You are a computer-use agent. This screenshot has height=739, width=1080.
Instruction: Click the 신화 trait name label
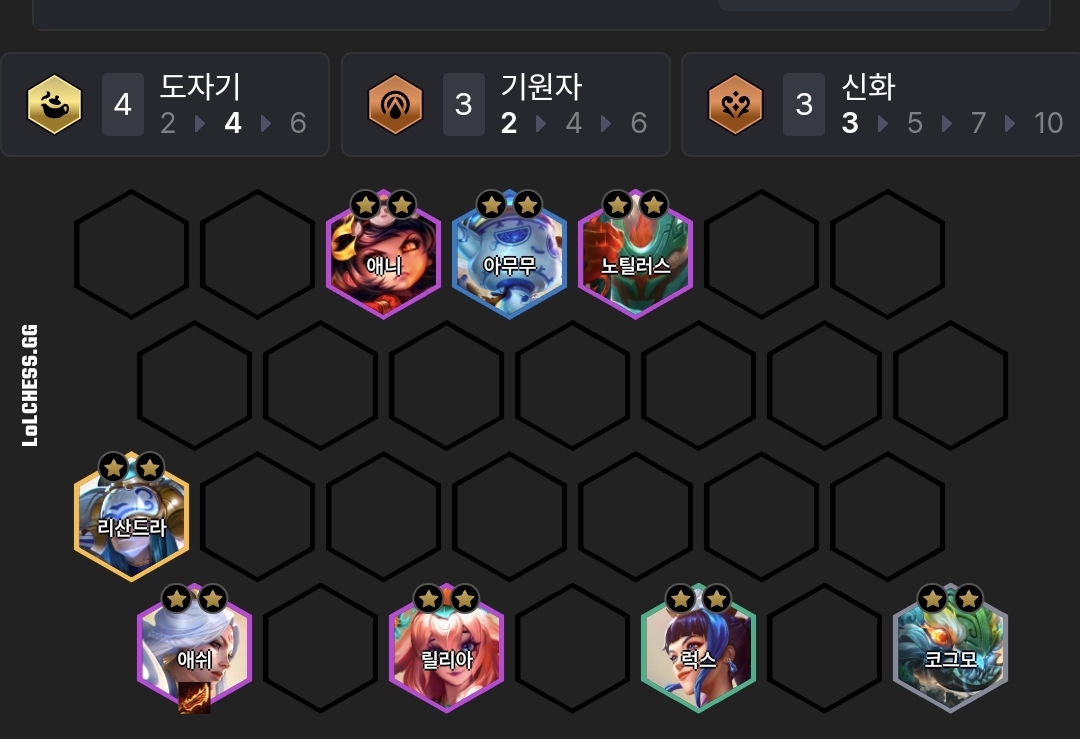(x=869, y=87)
